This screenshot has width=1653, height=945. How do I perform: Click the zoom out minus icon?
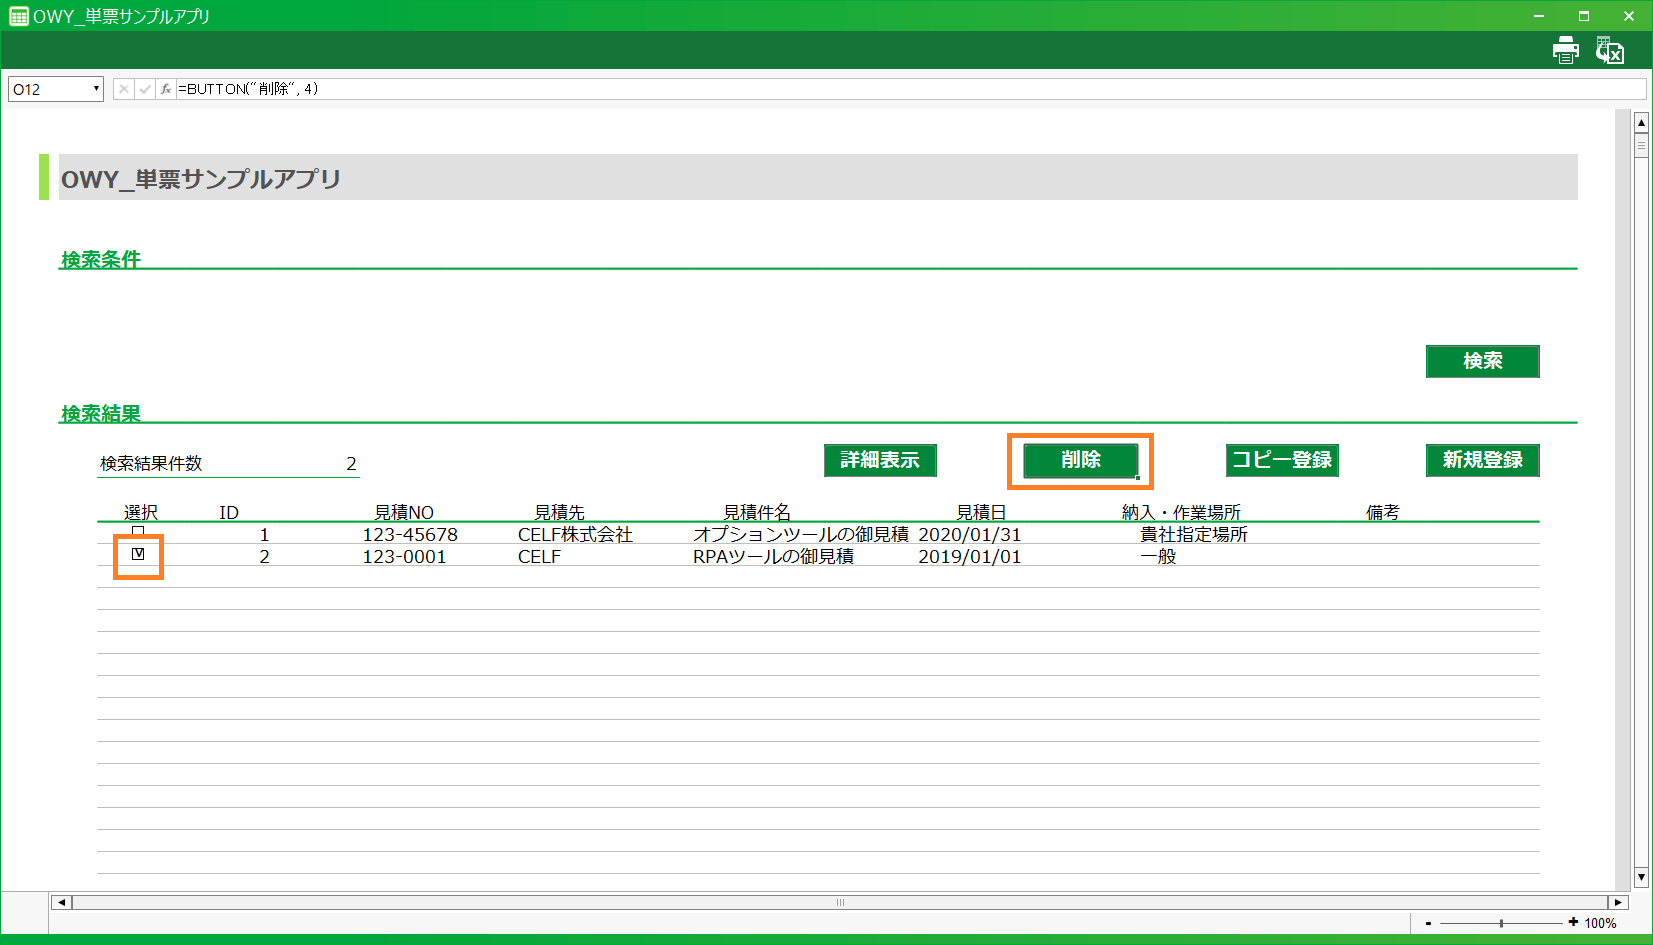pyautogui.click(x=1428, y=923)
